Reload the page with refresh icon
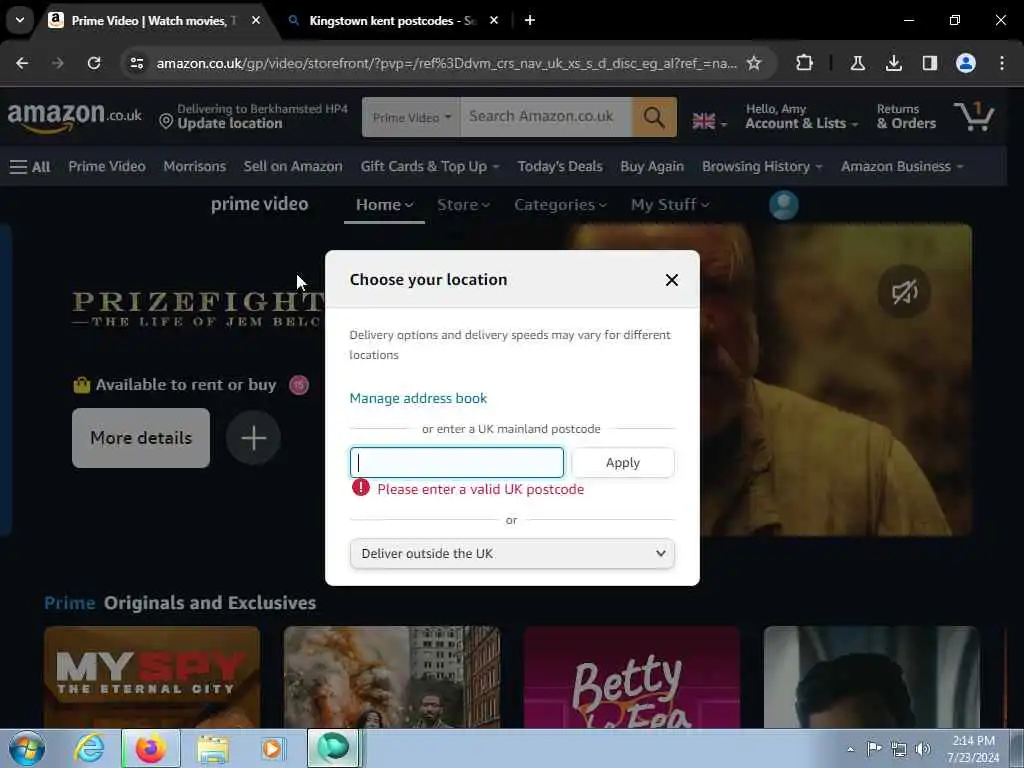The height and width of the screenshot is (768, 1024). click(x=94, y=63)
